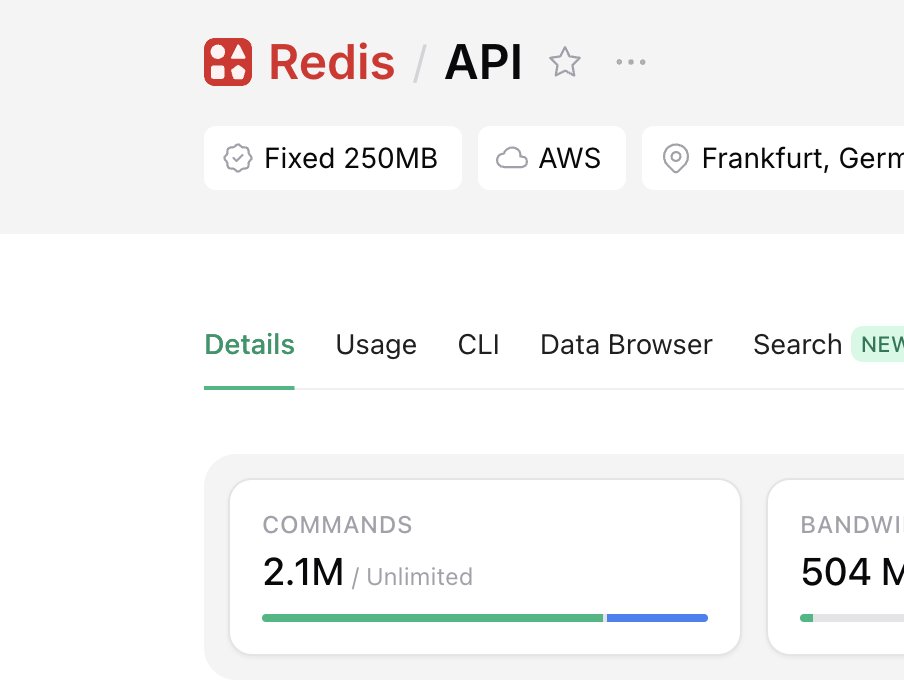Click the 2.1M commands value
Image resolution: width=904 pixels, height=694 pixels.
tap(303, 572)
